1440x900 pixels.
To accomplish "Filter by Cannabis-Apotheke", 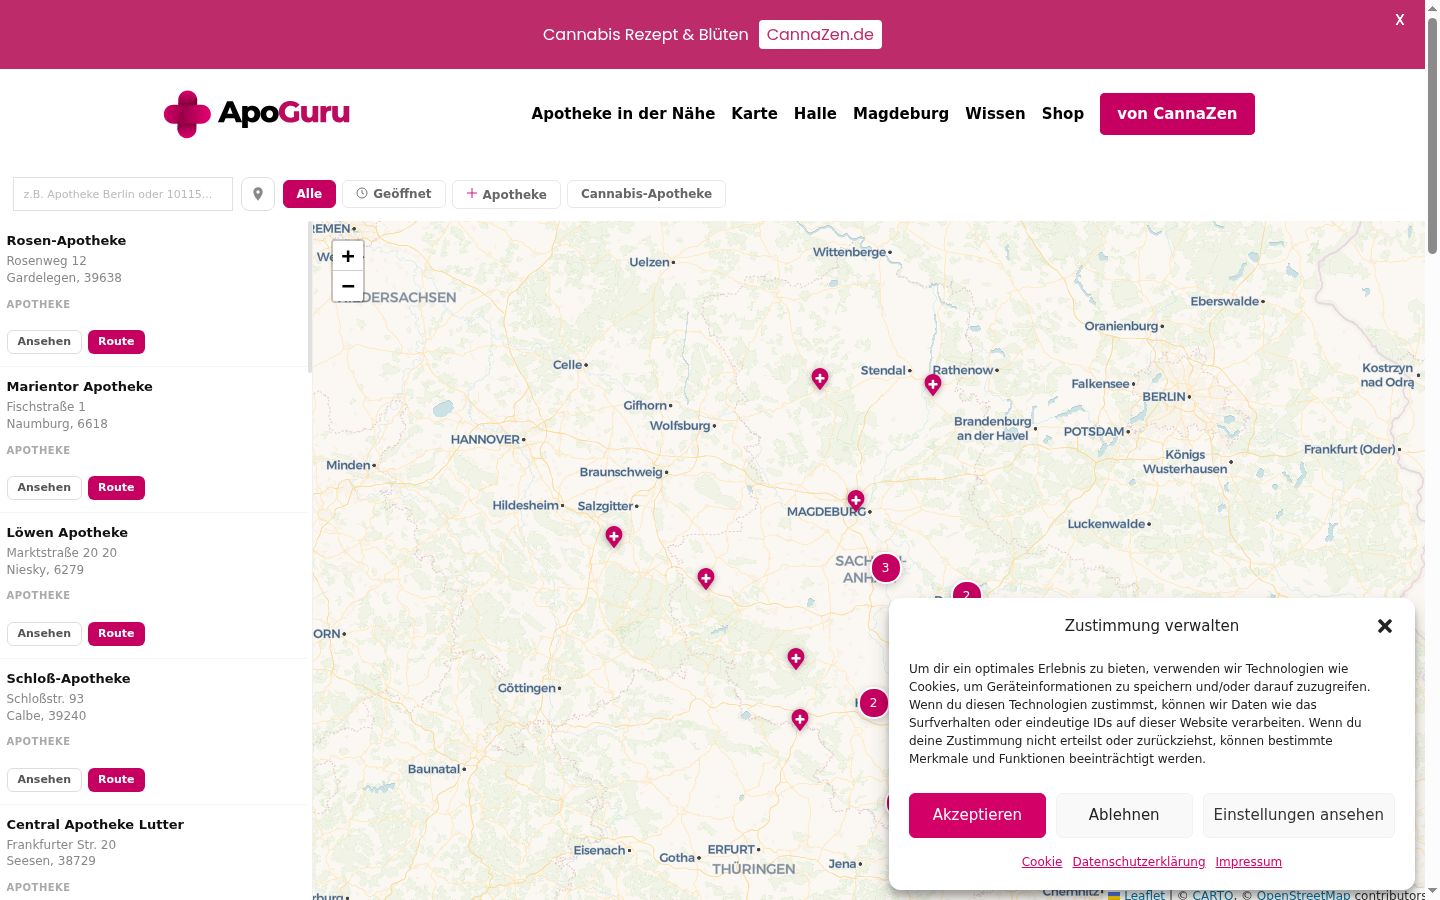I will point(646,194).
